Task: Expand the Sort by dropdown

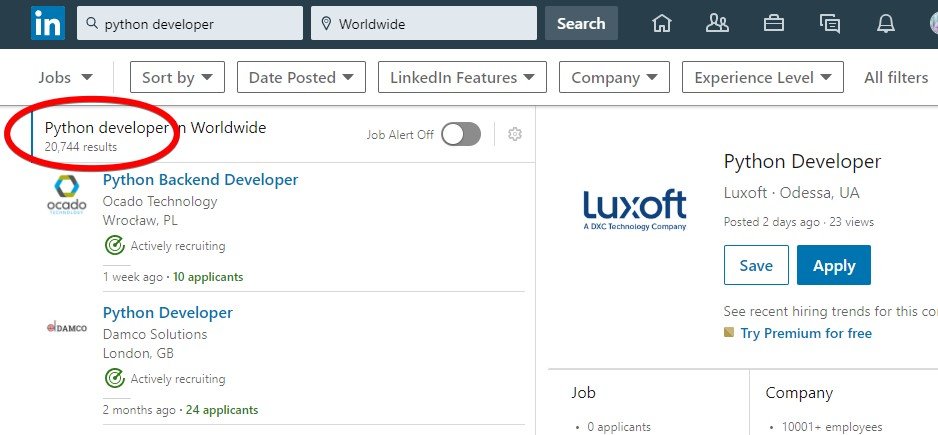Action: click(x=177, y=77)
